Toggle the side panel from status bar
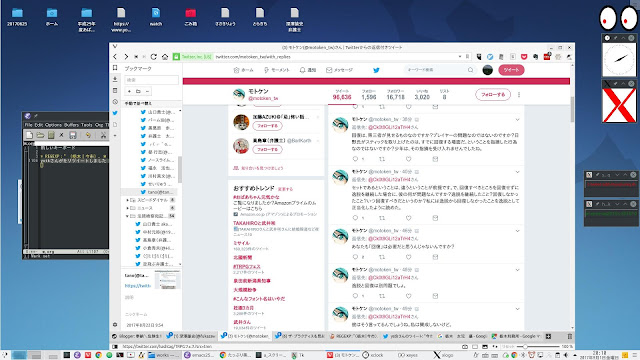Image resolution: width=640 pixels, height=360 pixels. click(x=115, y=347)
